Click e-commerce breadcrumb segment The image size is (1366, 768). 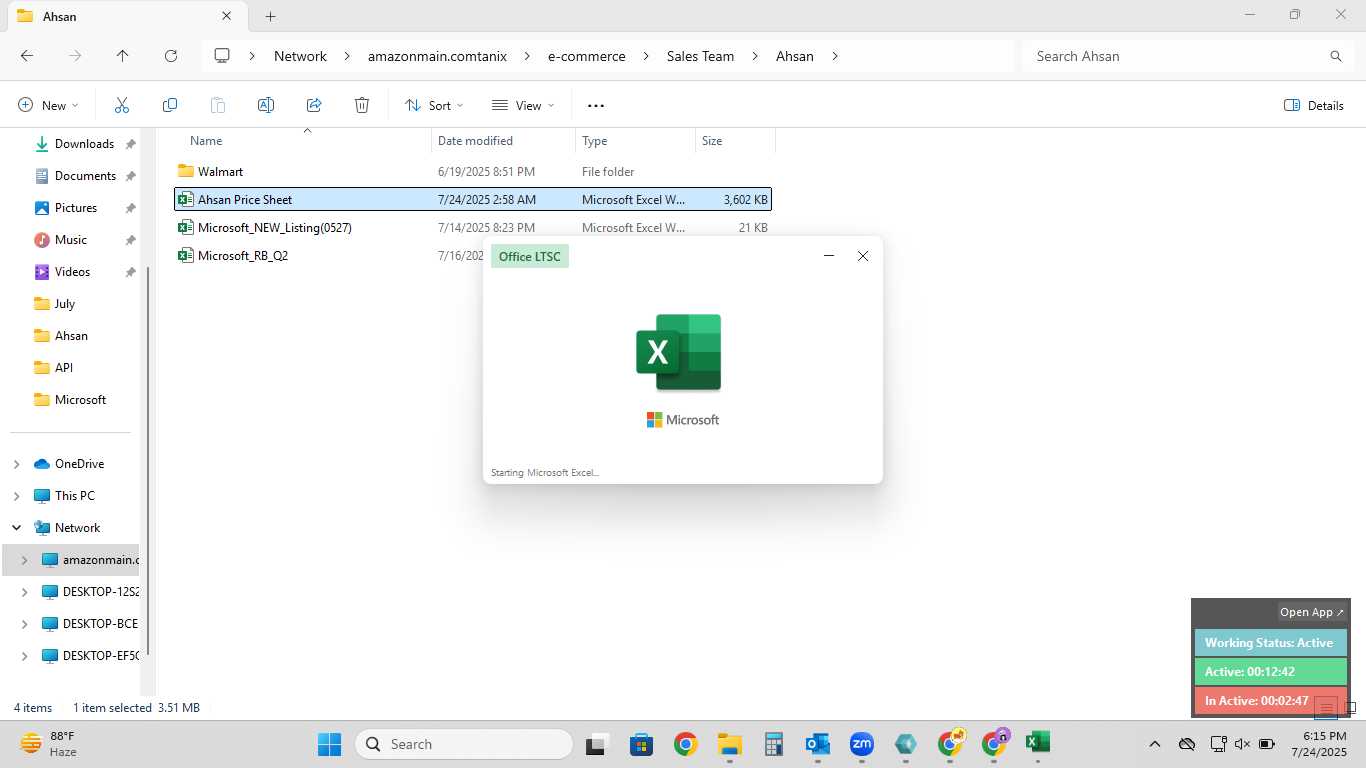586,56
